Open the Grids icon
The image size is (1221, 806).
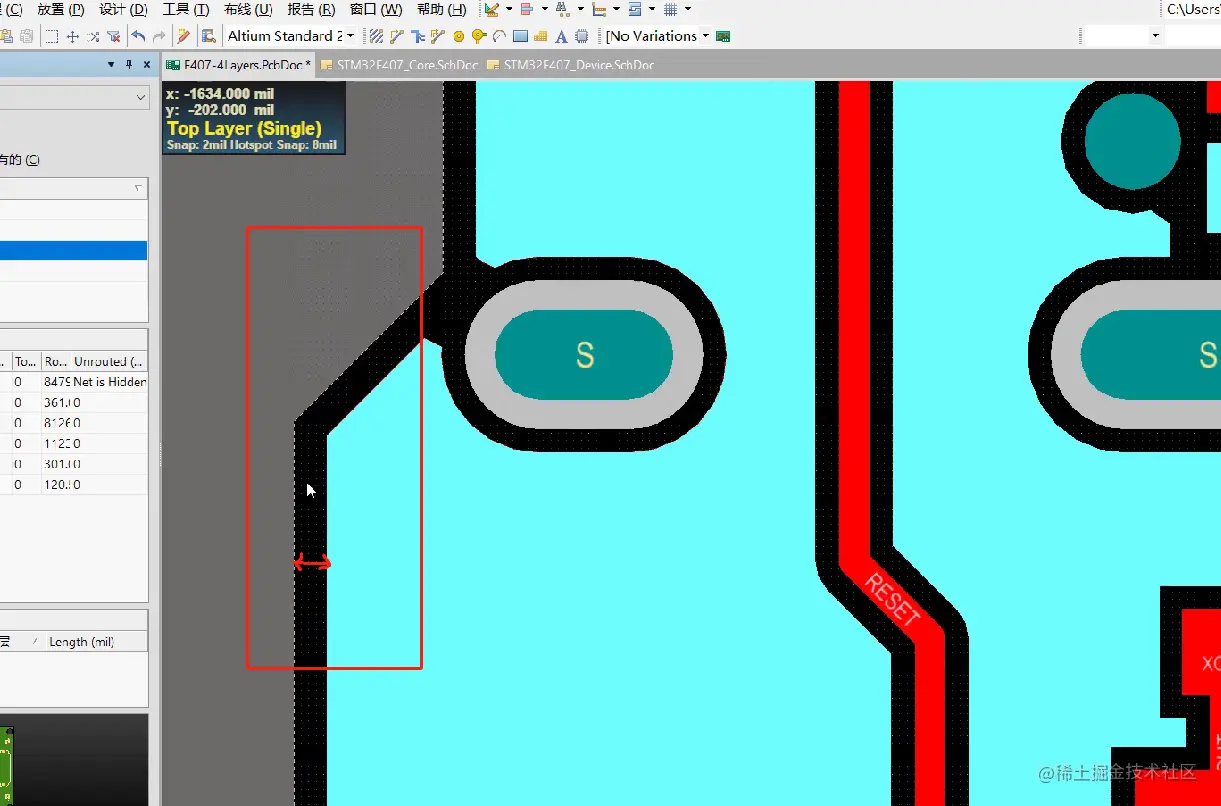tap(670, 9)
